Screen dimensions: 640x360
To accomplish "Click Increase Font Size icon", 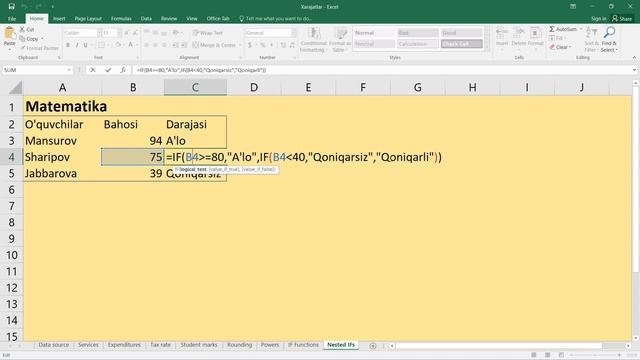I will (x=127, y=33).
